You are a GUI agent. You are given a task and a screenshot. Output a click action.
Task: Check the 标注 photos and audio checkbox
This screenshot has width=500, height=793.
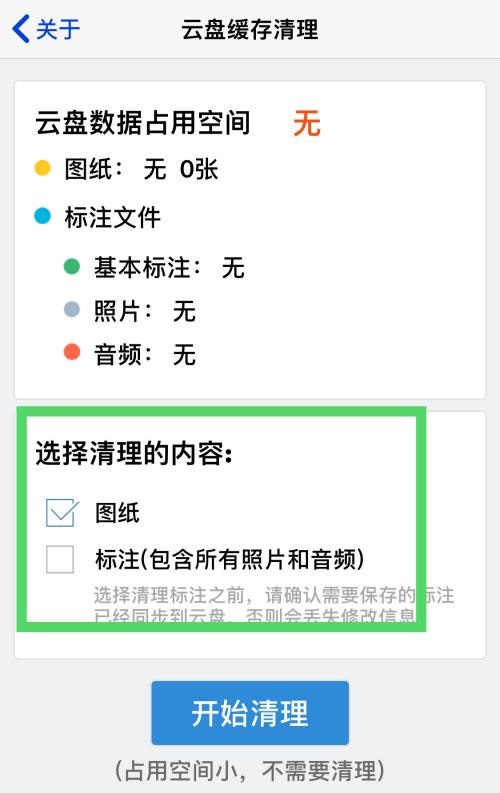[60, 559]
